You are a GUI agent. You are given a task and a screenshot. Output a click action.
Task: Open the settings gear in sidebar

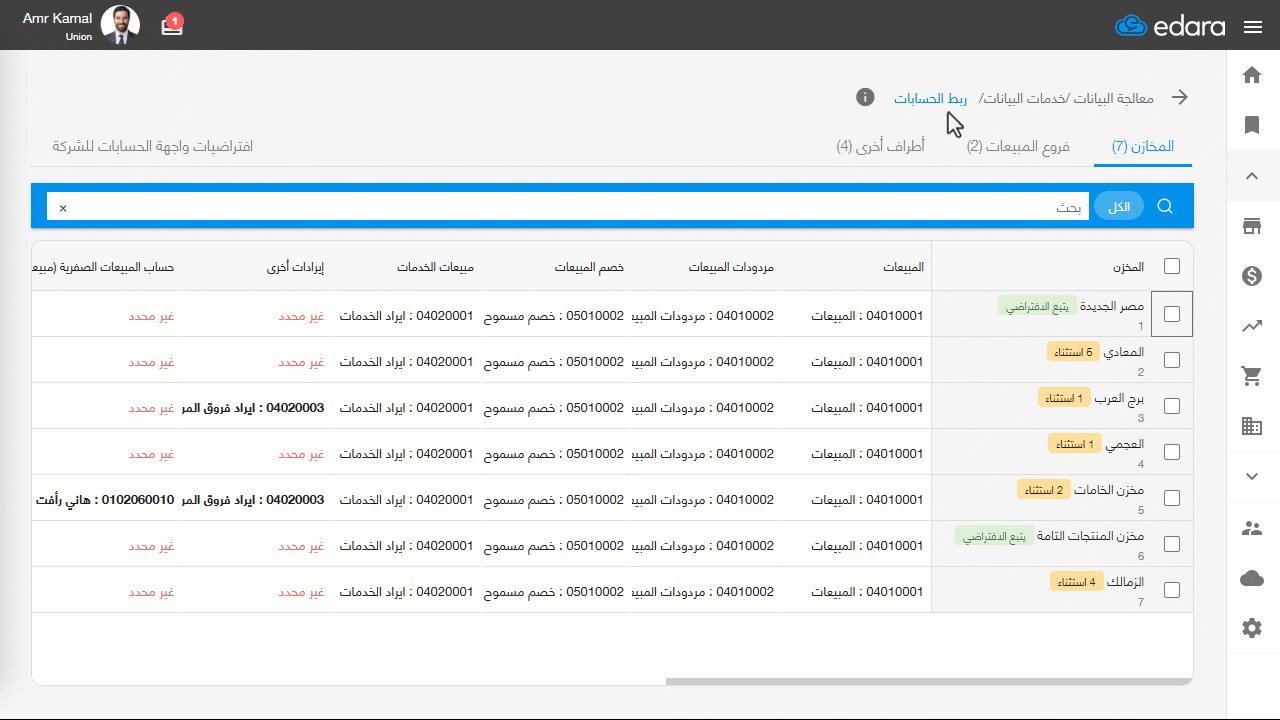point(1252,628)
